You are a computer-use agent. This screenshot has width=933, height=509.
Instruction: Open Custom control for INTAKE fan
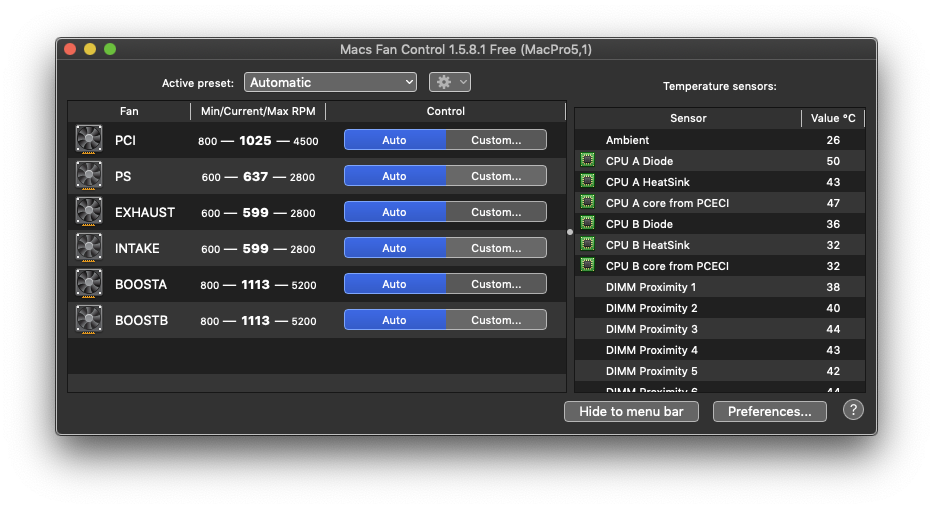496,248
